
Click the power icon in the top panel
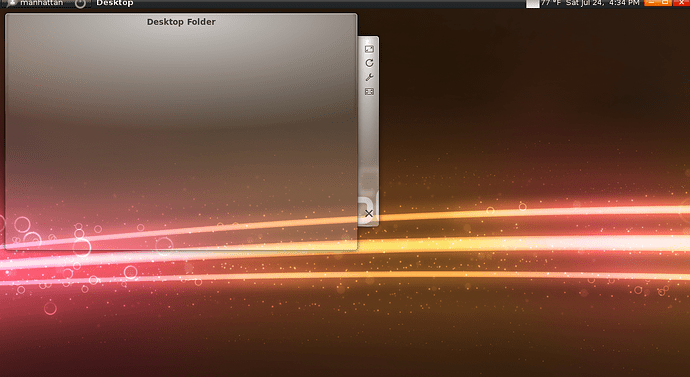pyautogui.click(x=80, y=4)
